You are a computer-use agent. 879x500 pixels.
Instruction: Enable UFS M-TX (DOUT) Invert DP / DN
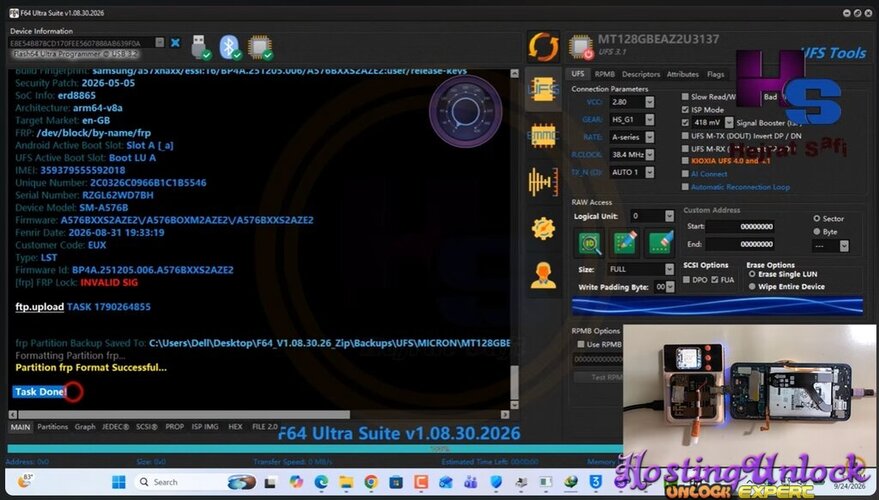tap(685, 136)
